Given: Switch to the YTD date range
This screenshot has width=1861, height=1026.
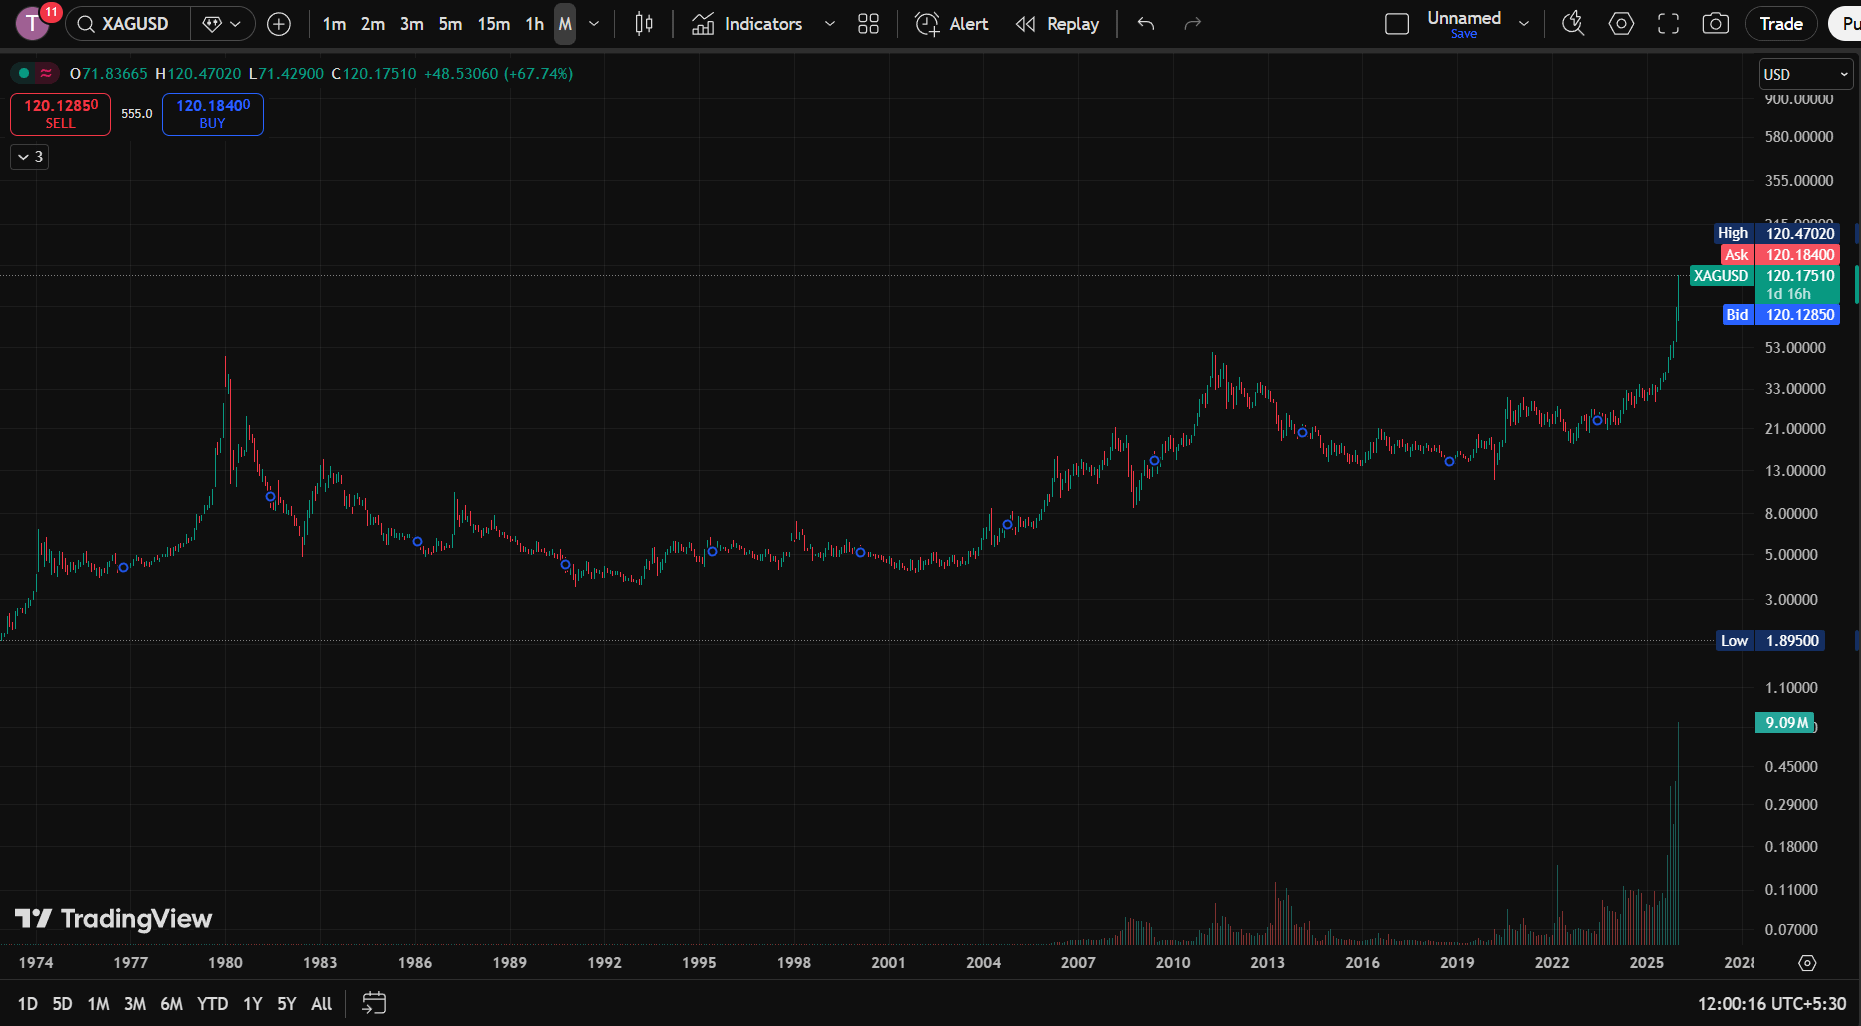Looking at the screenshot, I should click(x=212, y=1003).
